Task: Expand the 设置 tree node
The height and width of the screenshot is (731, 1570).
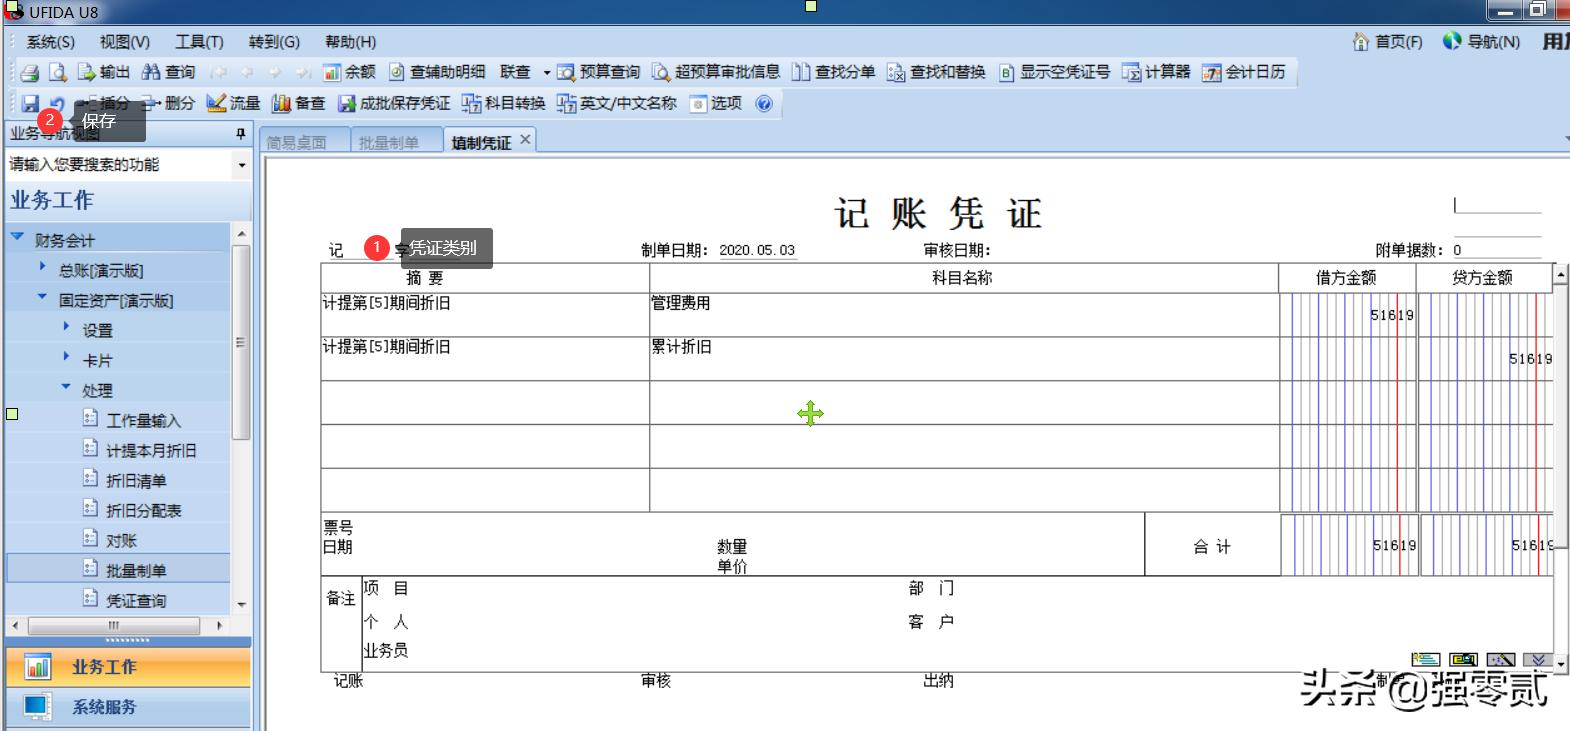Action: 66,327
